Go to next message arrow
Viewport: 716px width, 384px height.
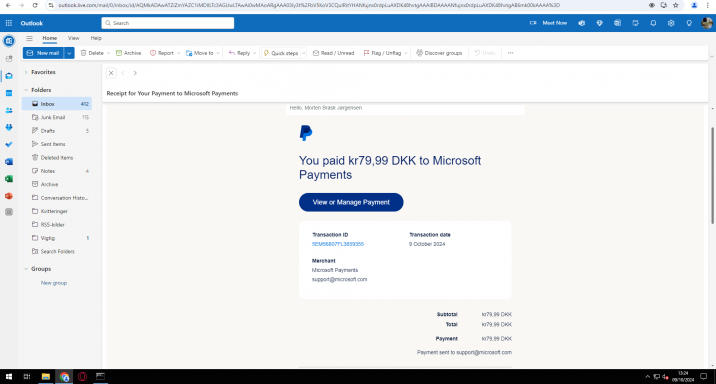[135, 73]
